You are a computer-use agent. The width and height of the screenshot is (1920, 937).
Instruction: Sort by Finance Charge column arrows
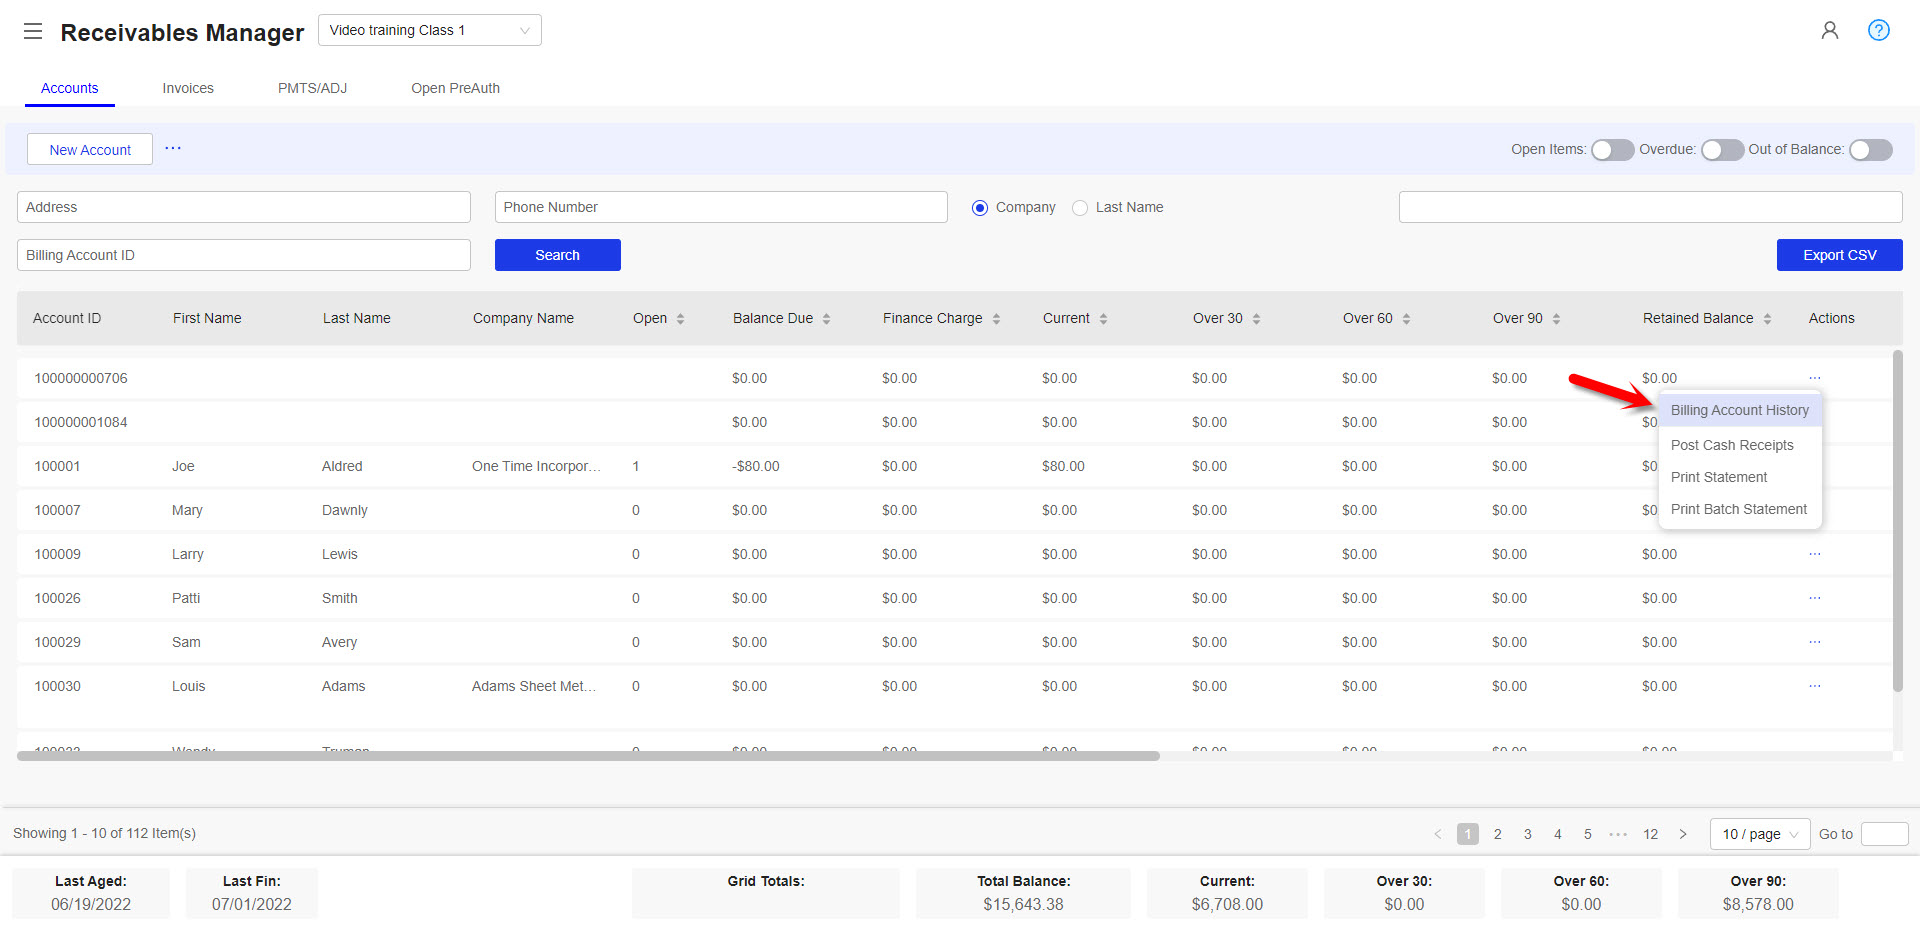[996, 319]
